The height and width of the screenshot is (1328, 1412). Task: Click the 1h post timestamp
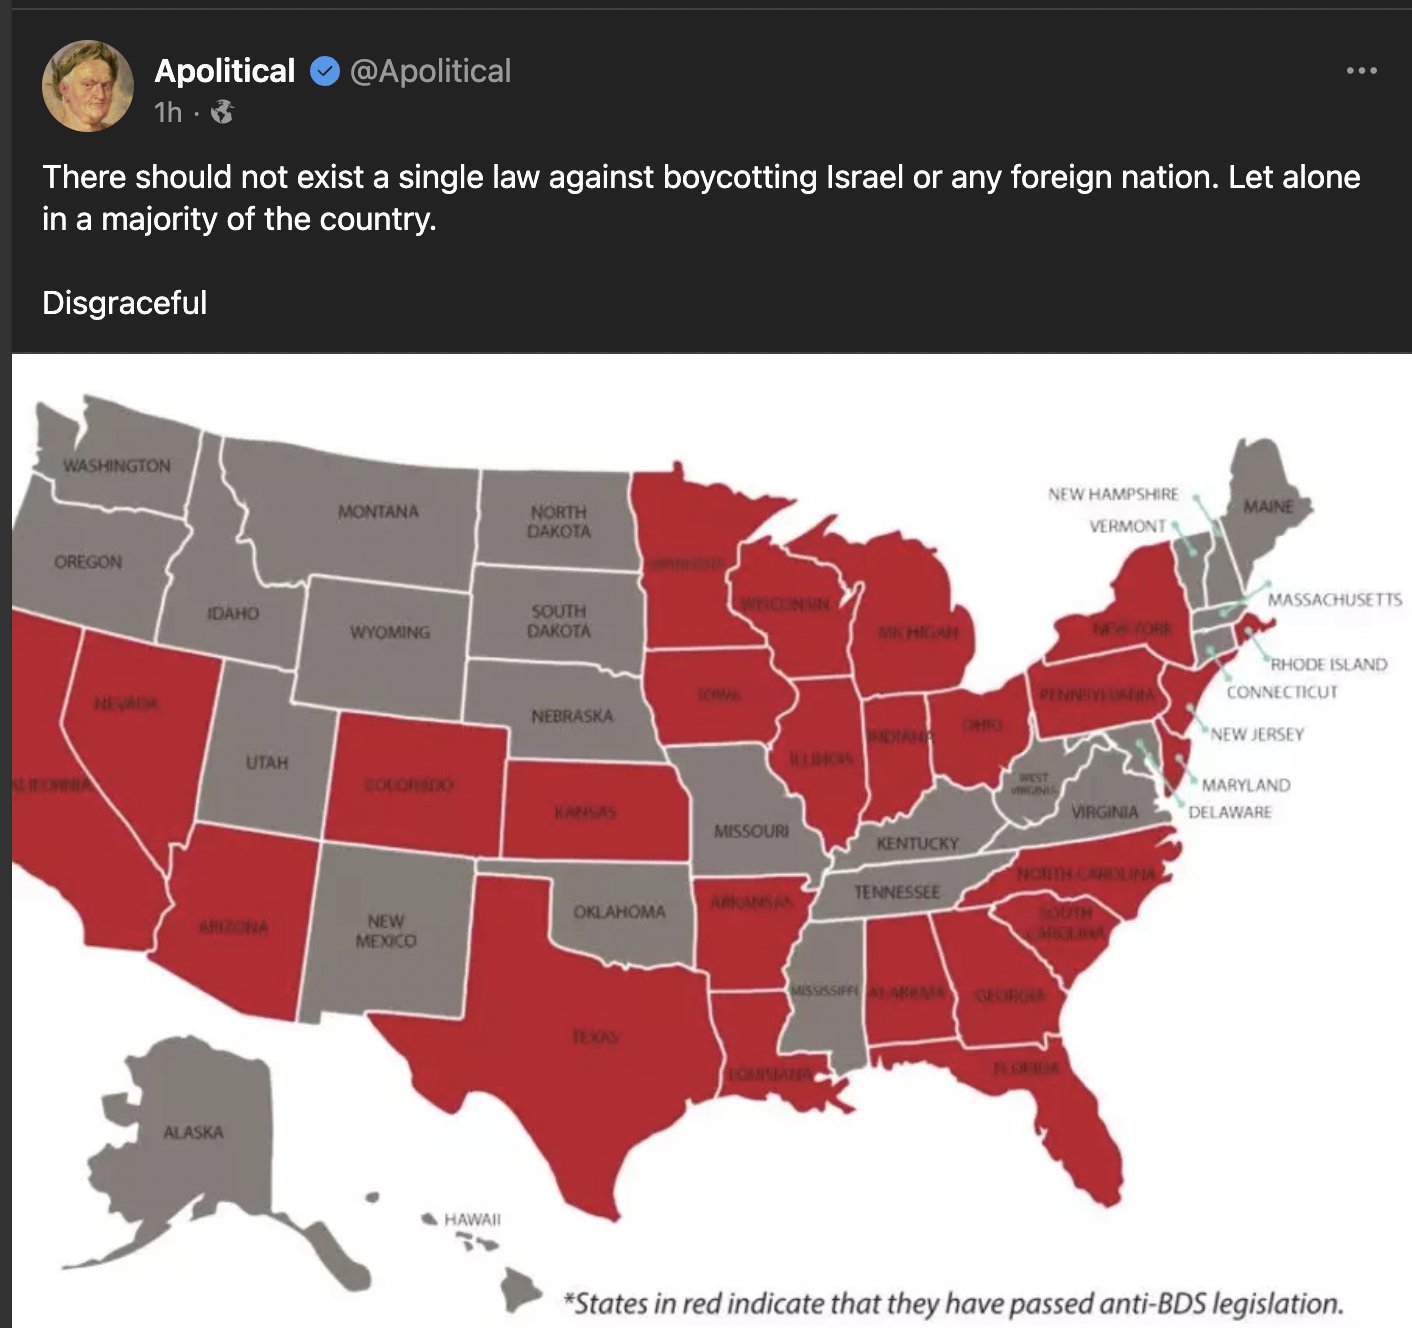tap(168, 112)
